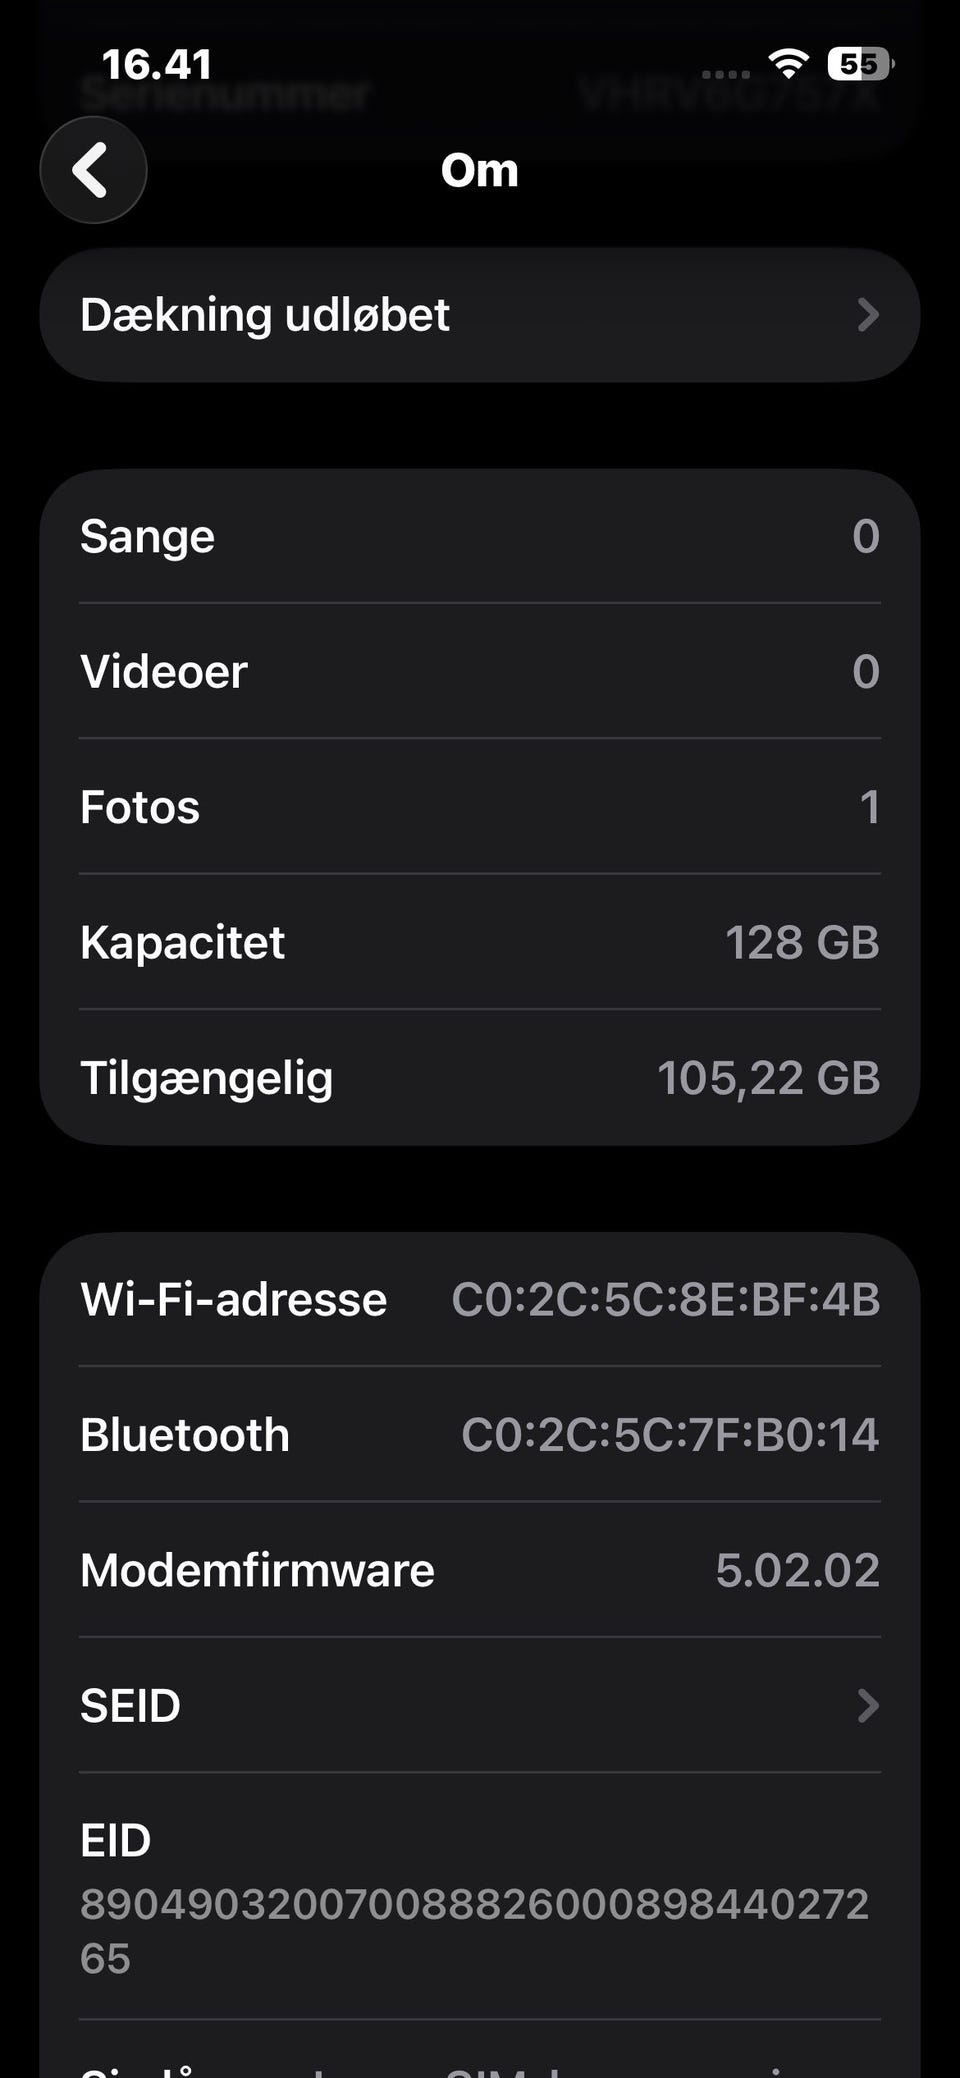This screenshot has width=960, height=2078.
Task: Tap the Wi-Fi status icon
Action: point(788,65)
